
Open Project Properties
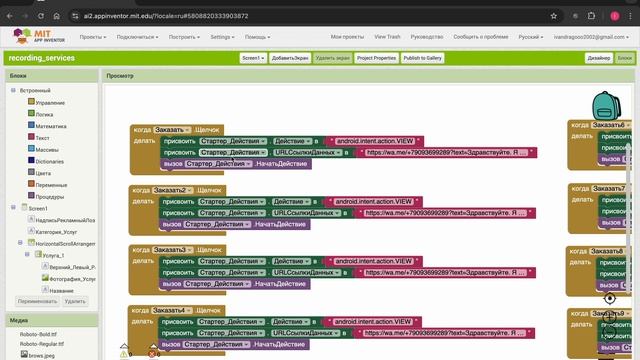376,58
